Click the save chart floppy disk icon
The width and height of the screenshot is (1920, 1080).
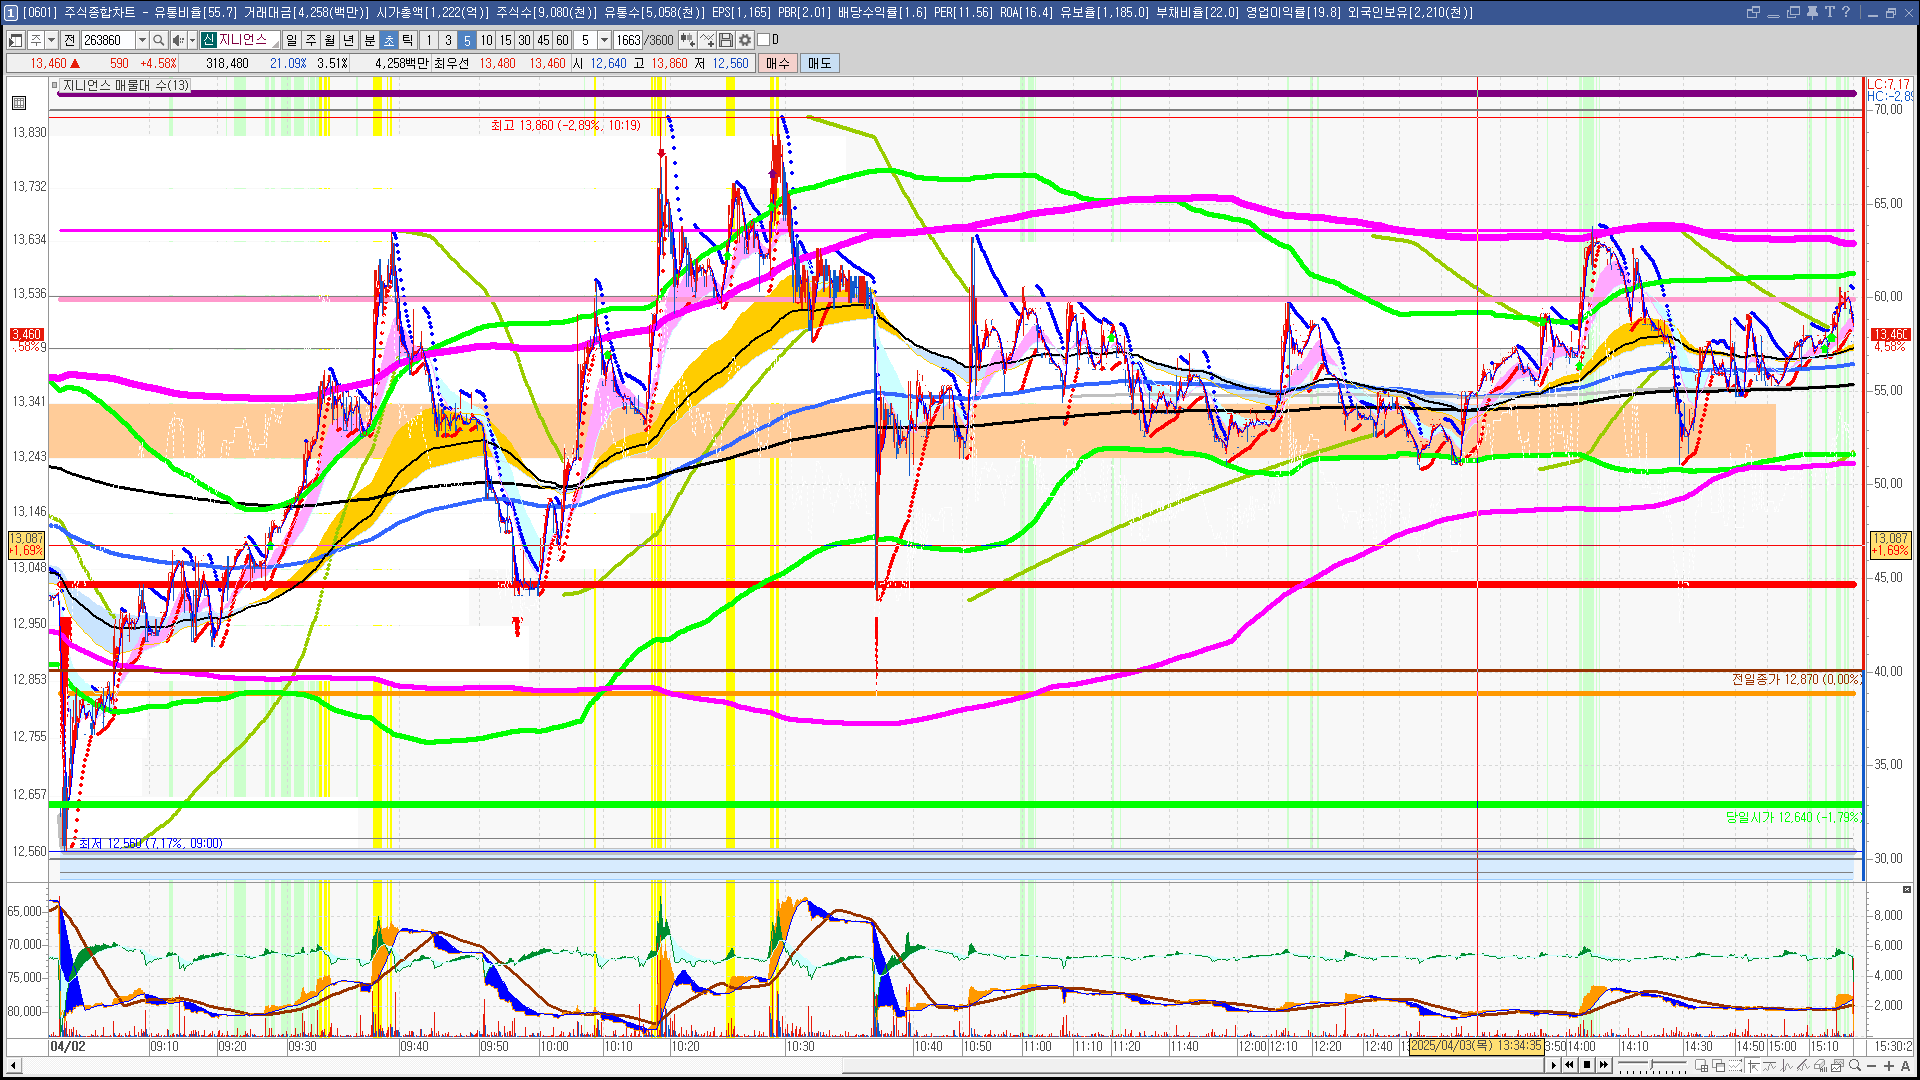coord(726,40)
